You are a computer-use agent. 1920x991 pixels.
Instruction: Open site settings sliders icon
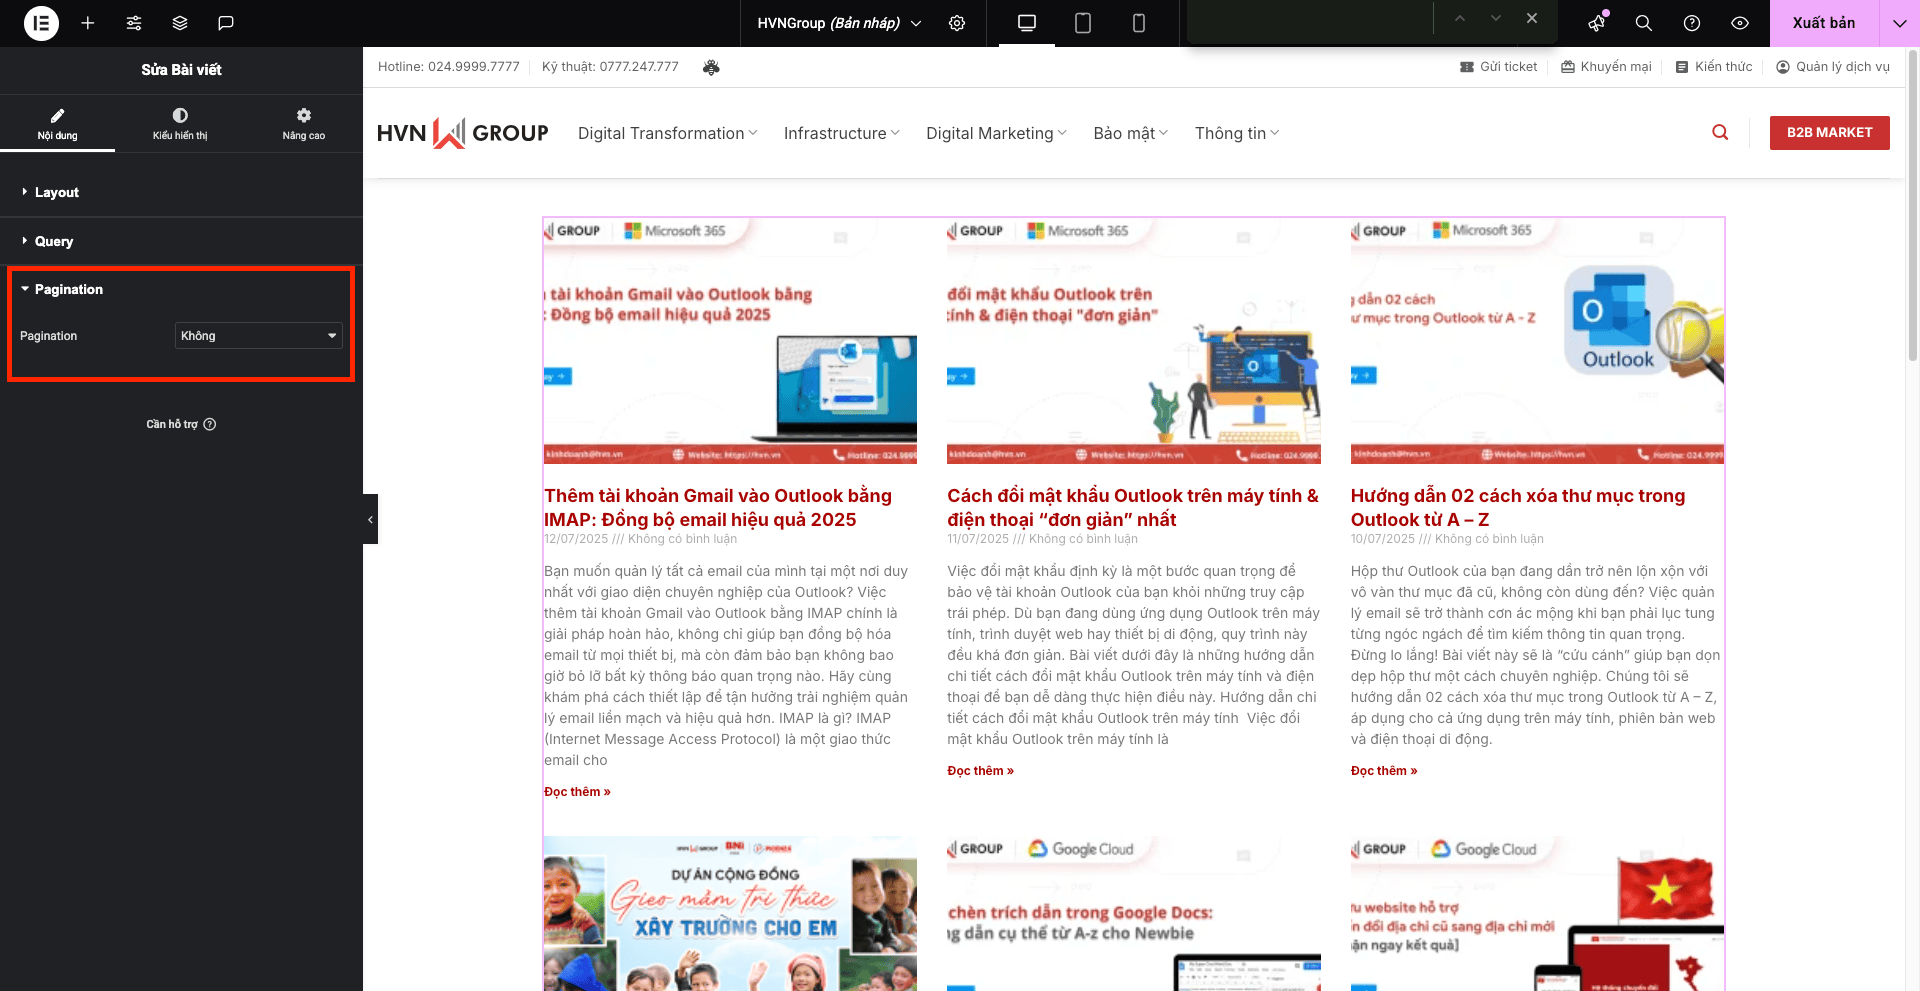point(134,23)
